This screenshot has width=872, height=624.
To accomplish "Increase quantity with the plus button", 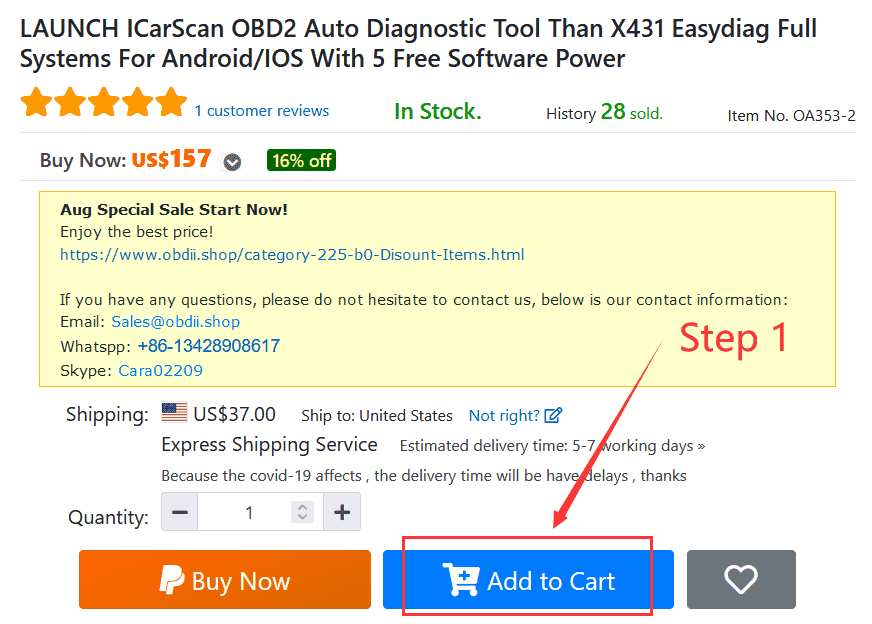I will (x=342, y=512).
